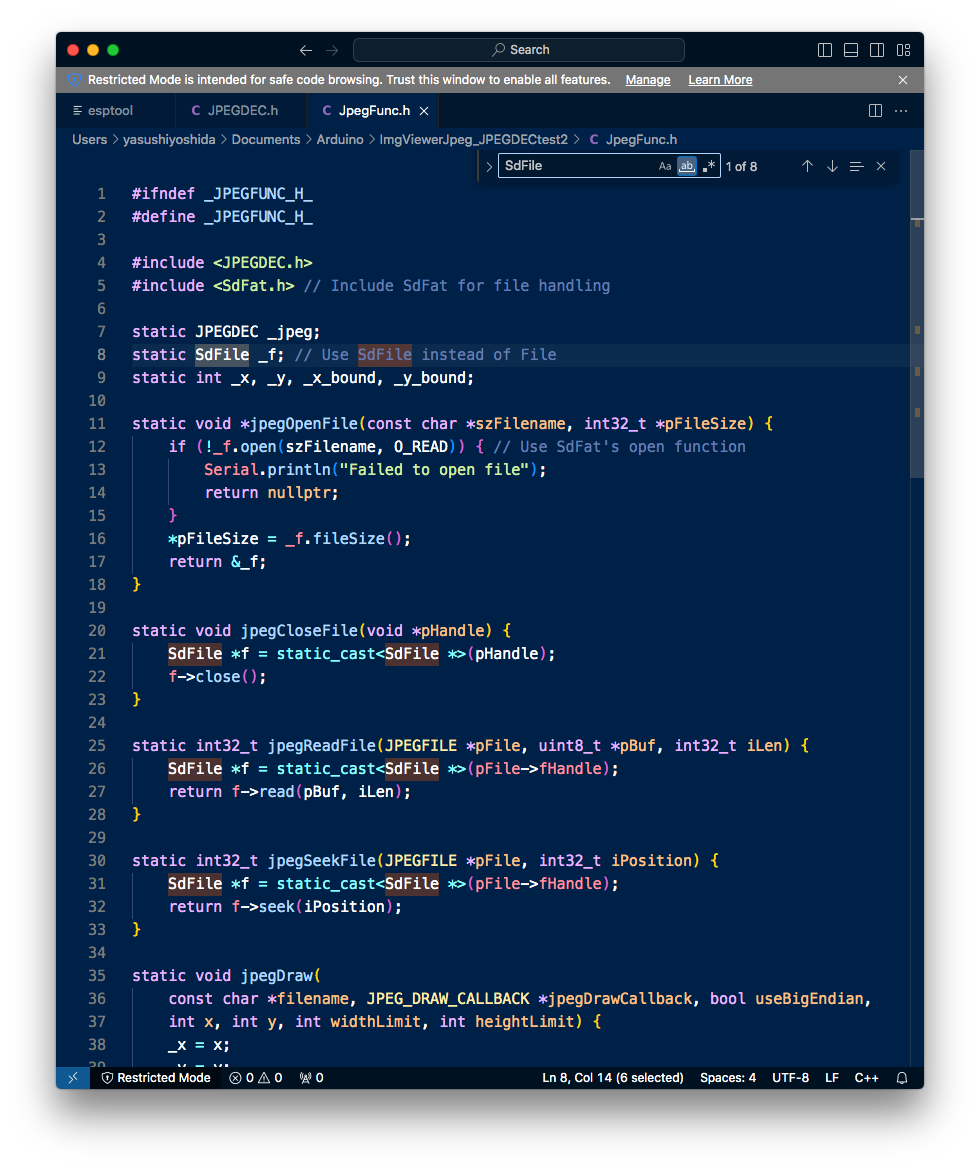The height and width of the screenshot is (1169, 980).
Task: Open the Users breadcrumb
Action: tap(89, 139)
